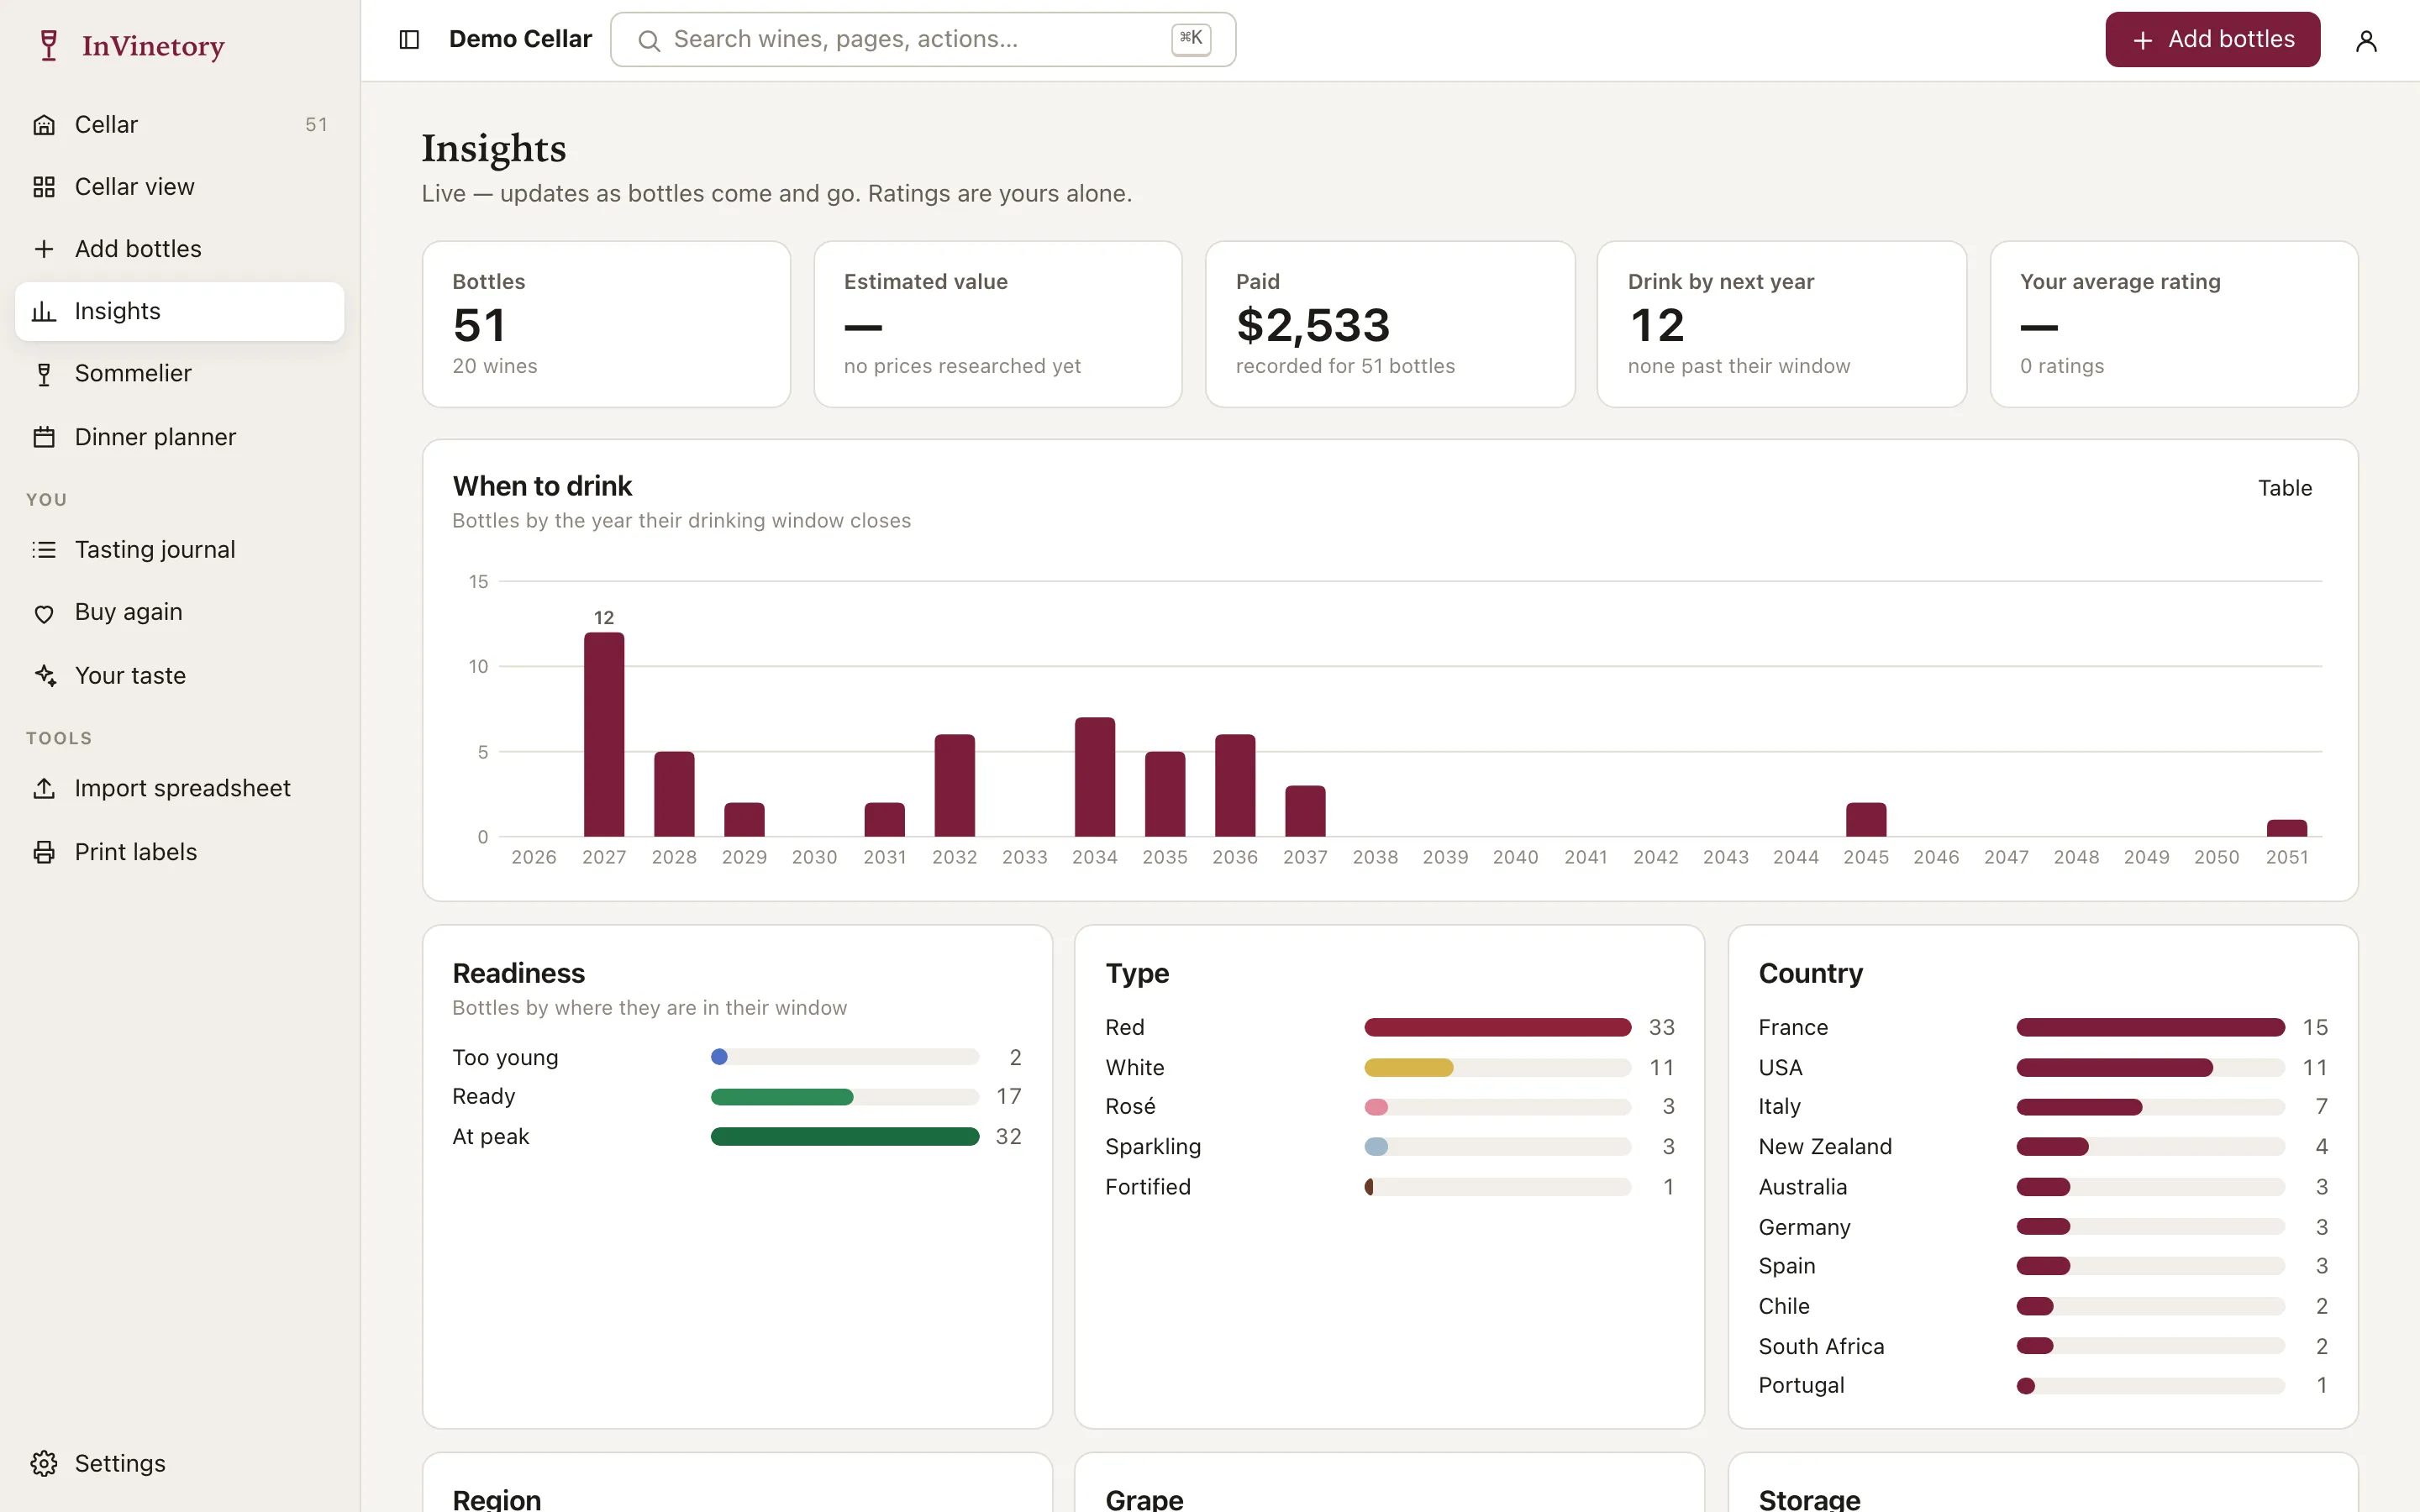Click the Your average rating card
This screenshot has height=1512, width=2420.
[x=2174, y=324]
